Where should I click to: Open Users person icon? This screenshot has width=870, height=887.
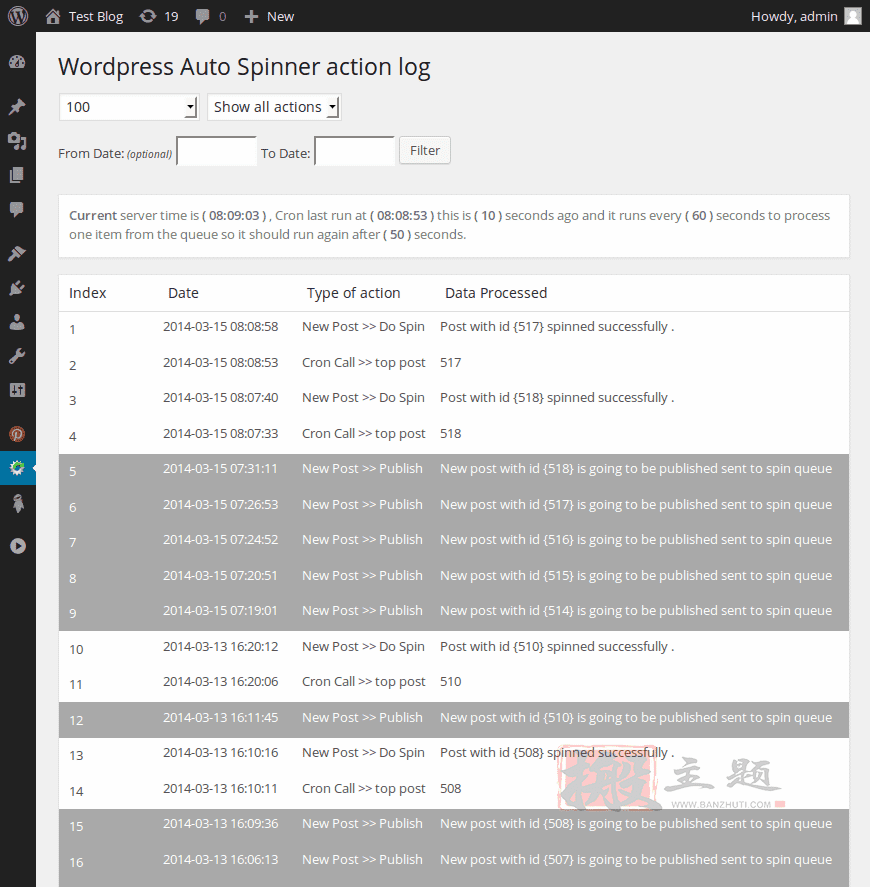(x=17, y=322)
